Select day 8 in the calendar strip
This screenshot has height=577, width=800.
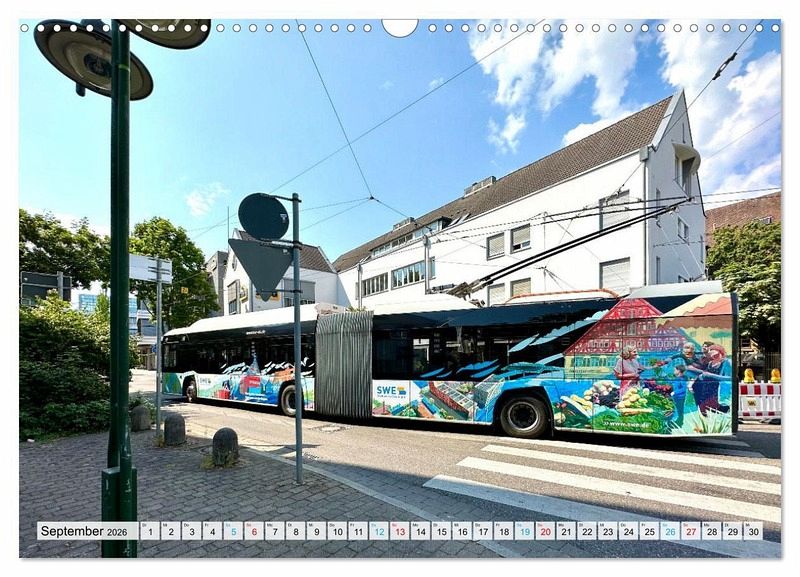coord(295,531)
